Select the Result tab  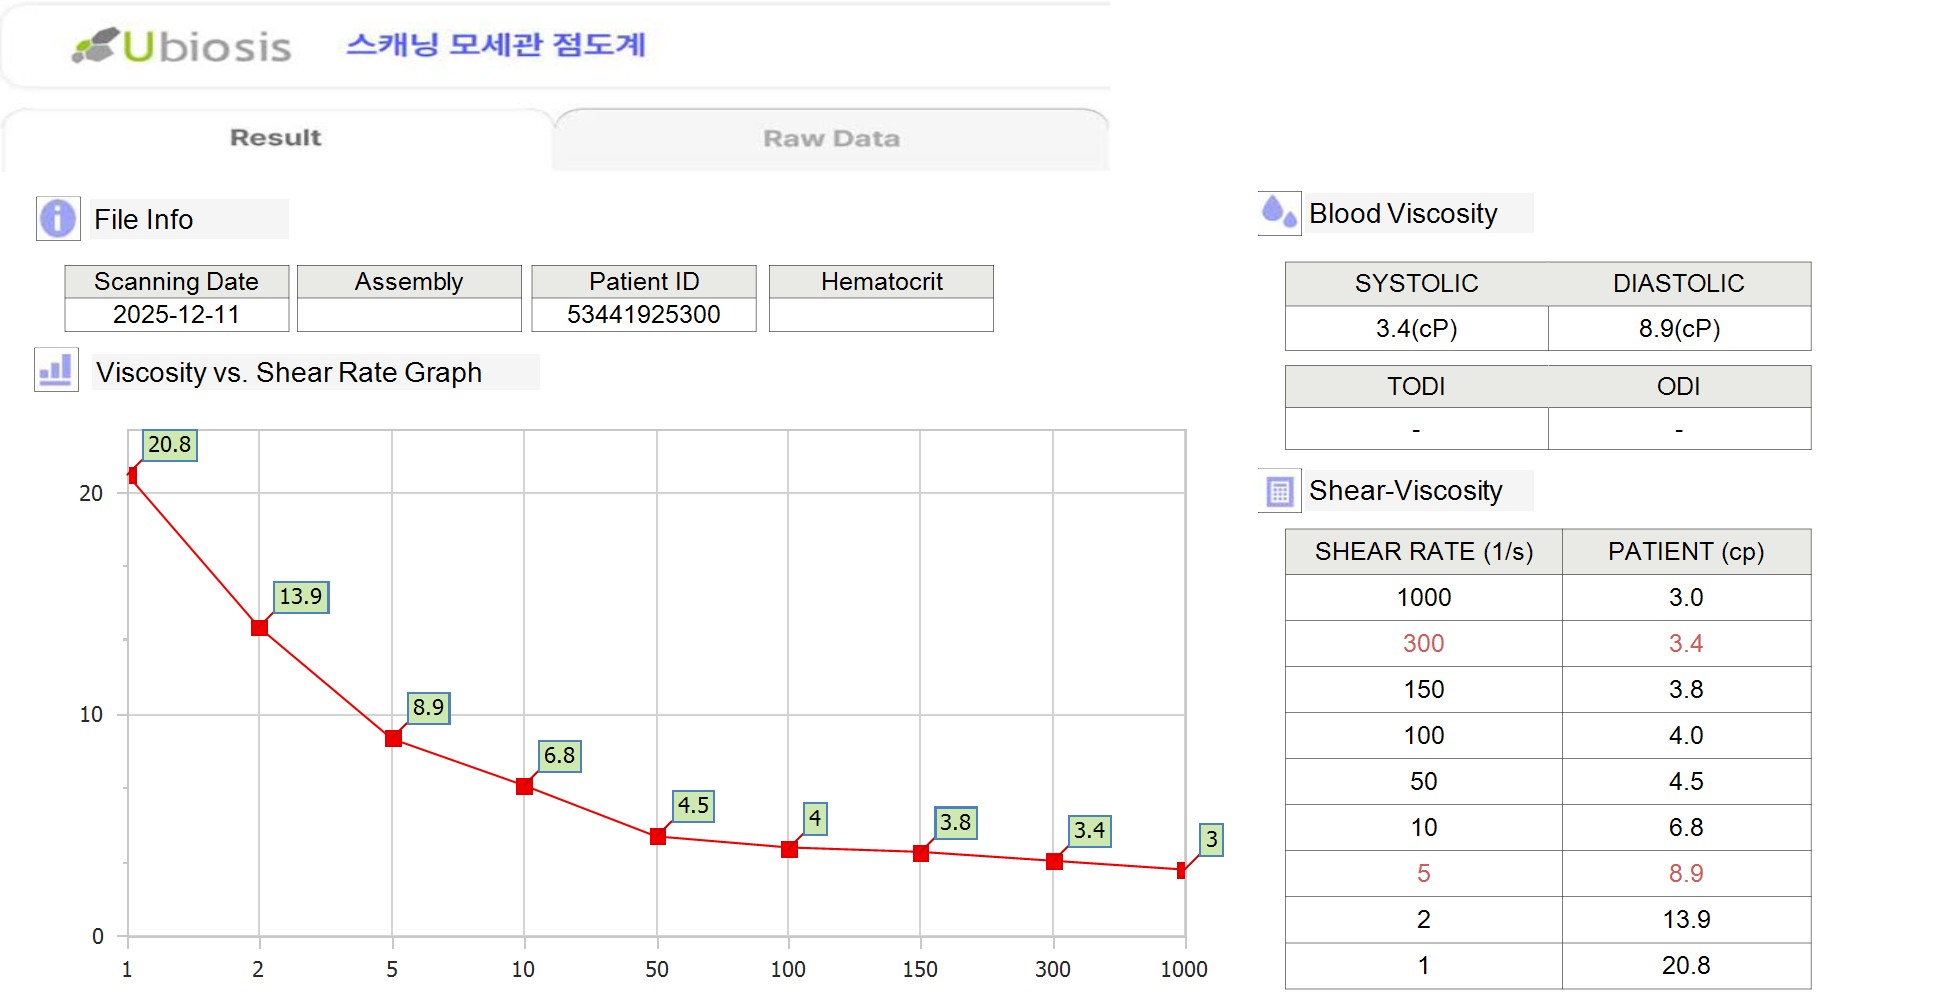pyautogui.click(x=275, y=138)
